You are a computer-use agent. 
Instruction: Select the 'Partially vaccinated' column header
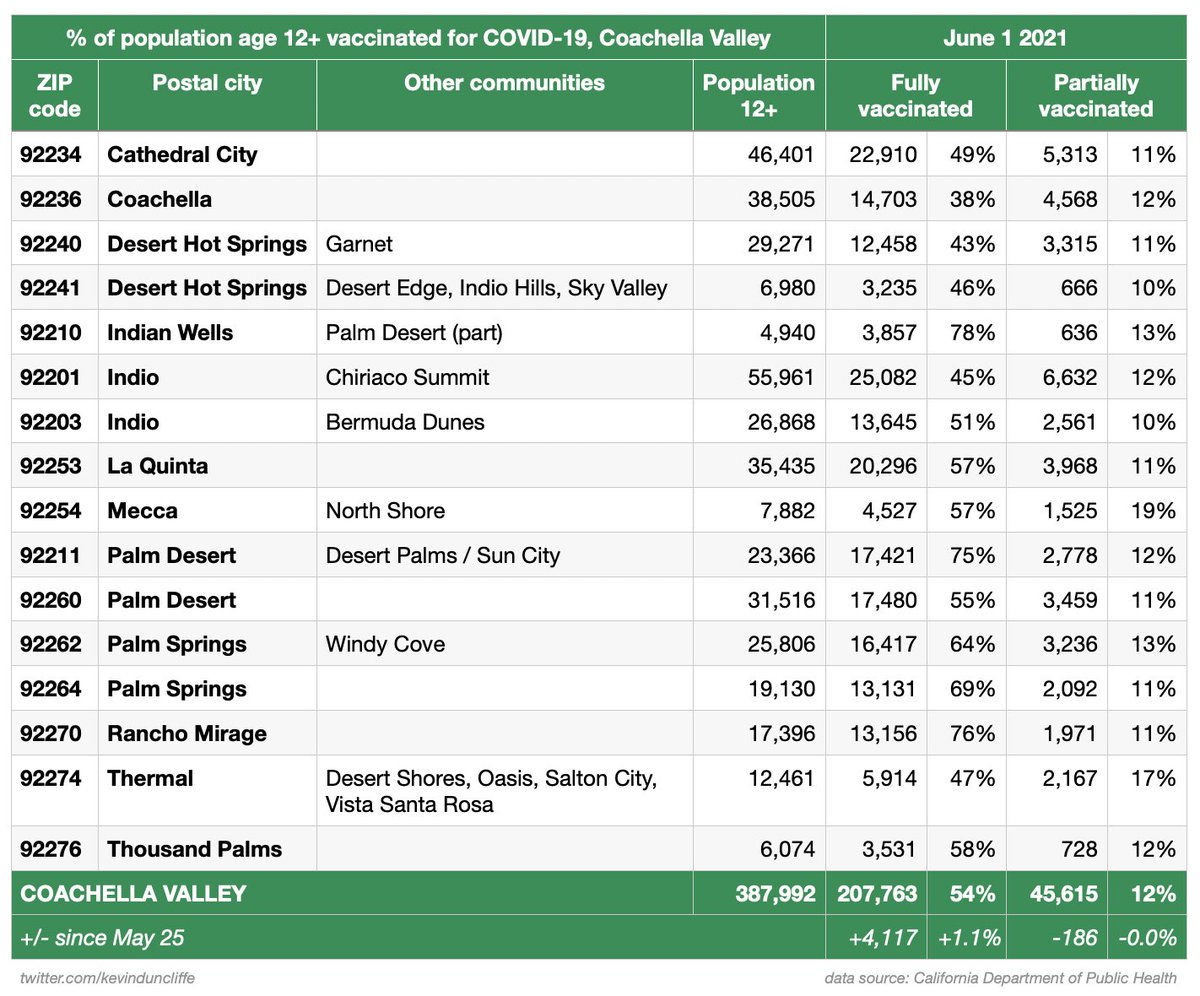point(1096,95)
